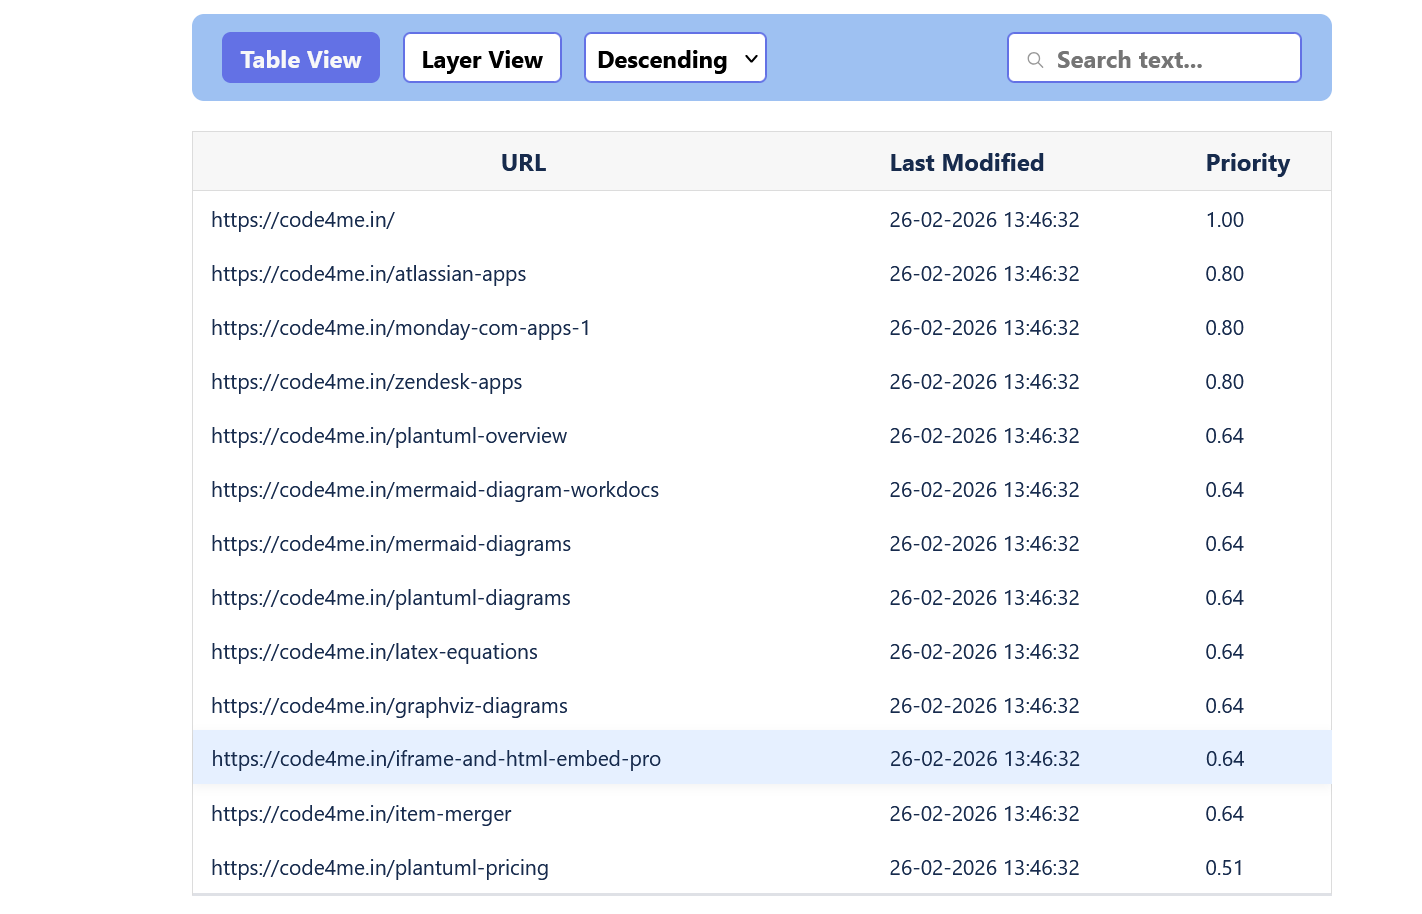
Task: Select the plantuml-pricing row
Action: click(379, 868)
